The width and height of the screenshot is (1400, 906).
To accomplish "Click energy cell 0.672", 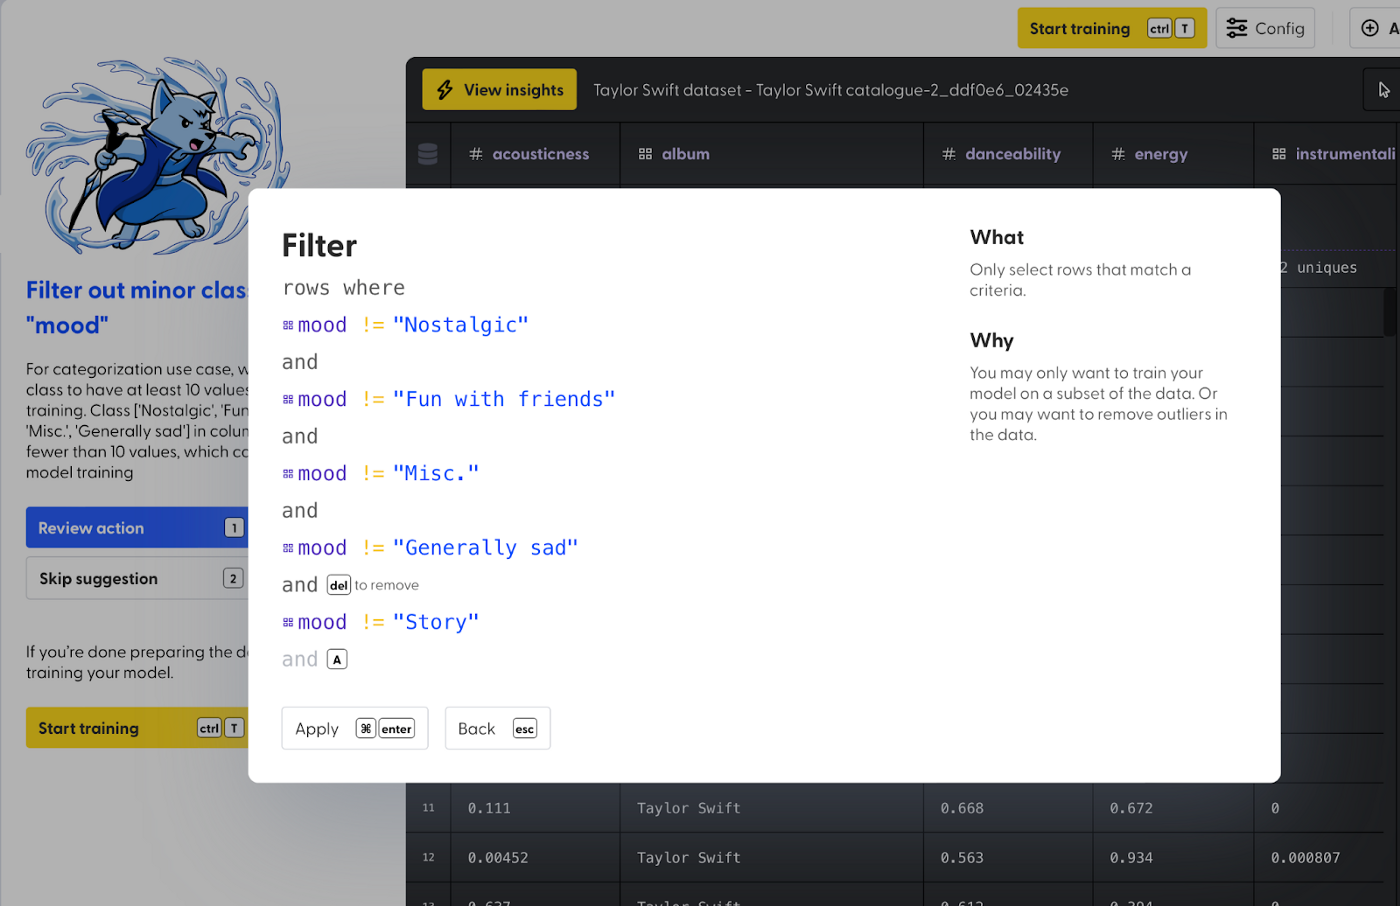I will pyautogui.click(x=1131, y=808).
